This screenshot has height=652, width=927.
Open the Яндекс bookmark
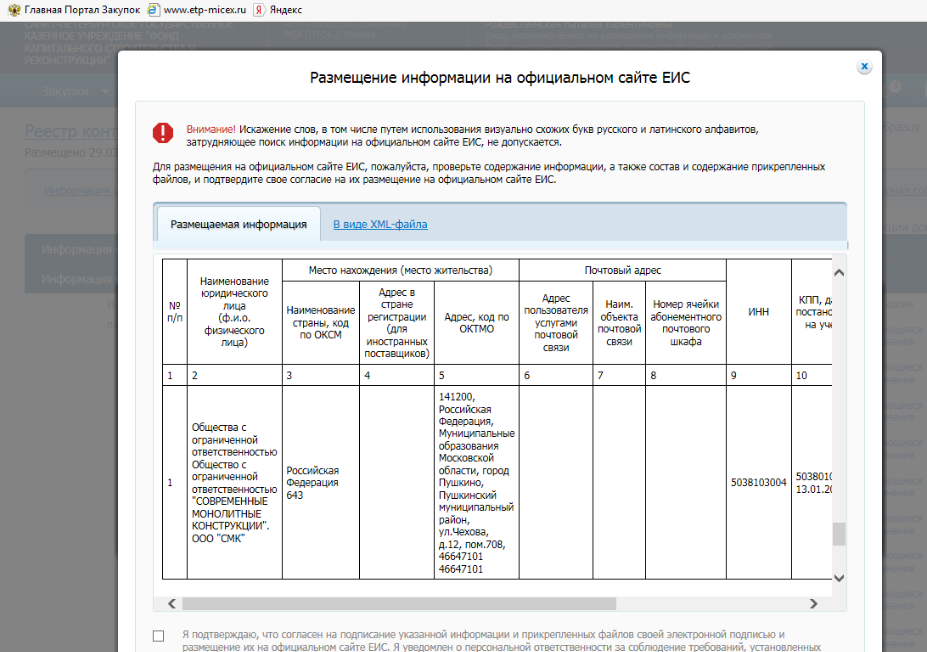point(278,10)
